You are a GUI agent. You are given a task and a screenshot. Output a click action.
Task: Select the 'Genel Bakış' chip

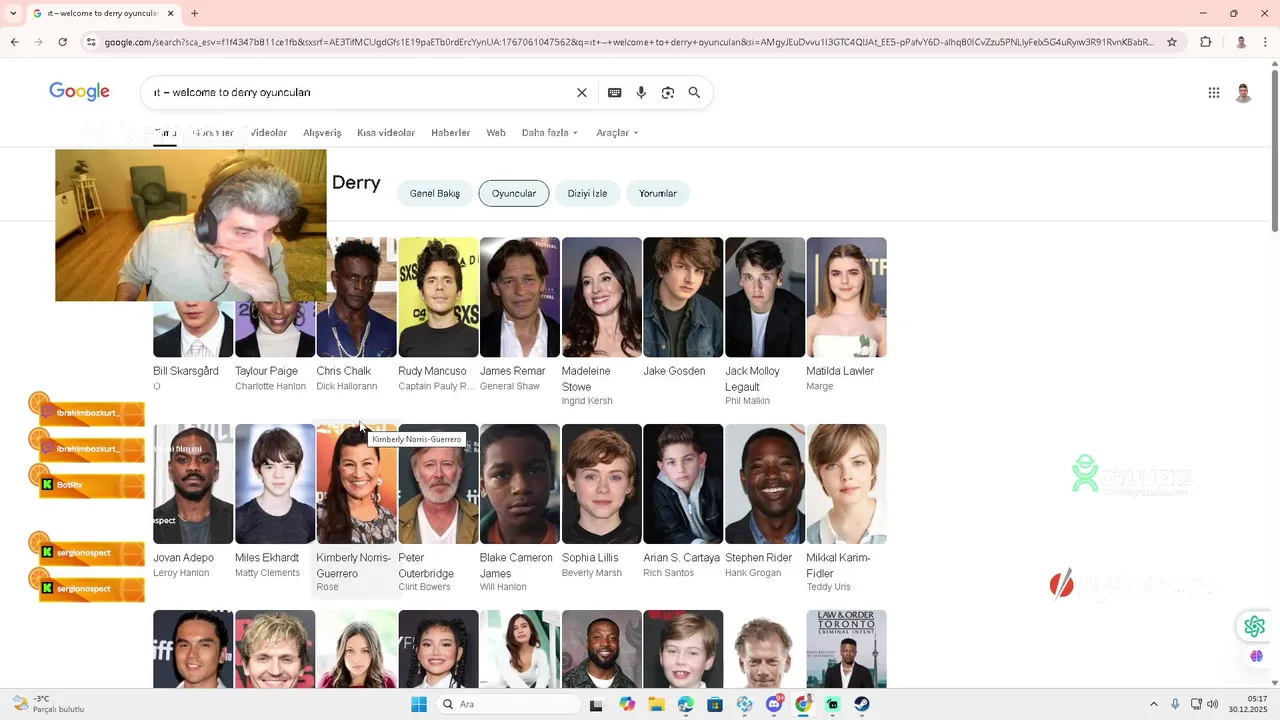(x=435, y=193)
